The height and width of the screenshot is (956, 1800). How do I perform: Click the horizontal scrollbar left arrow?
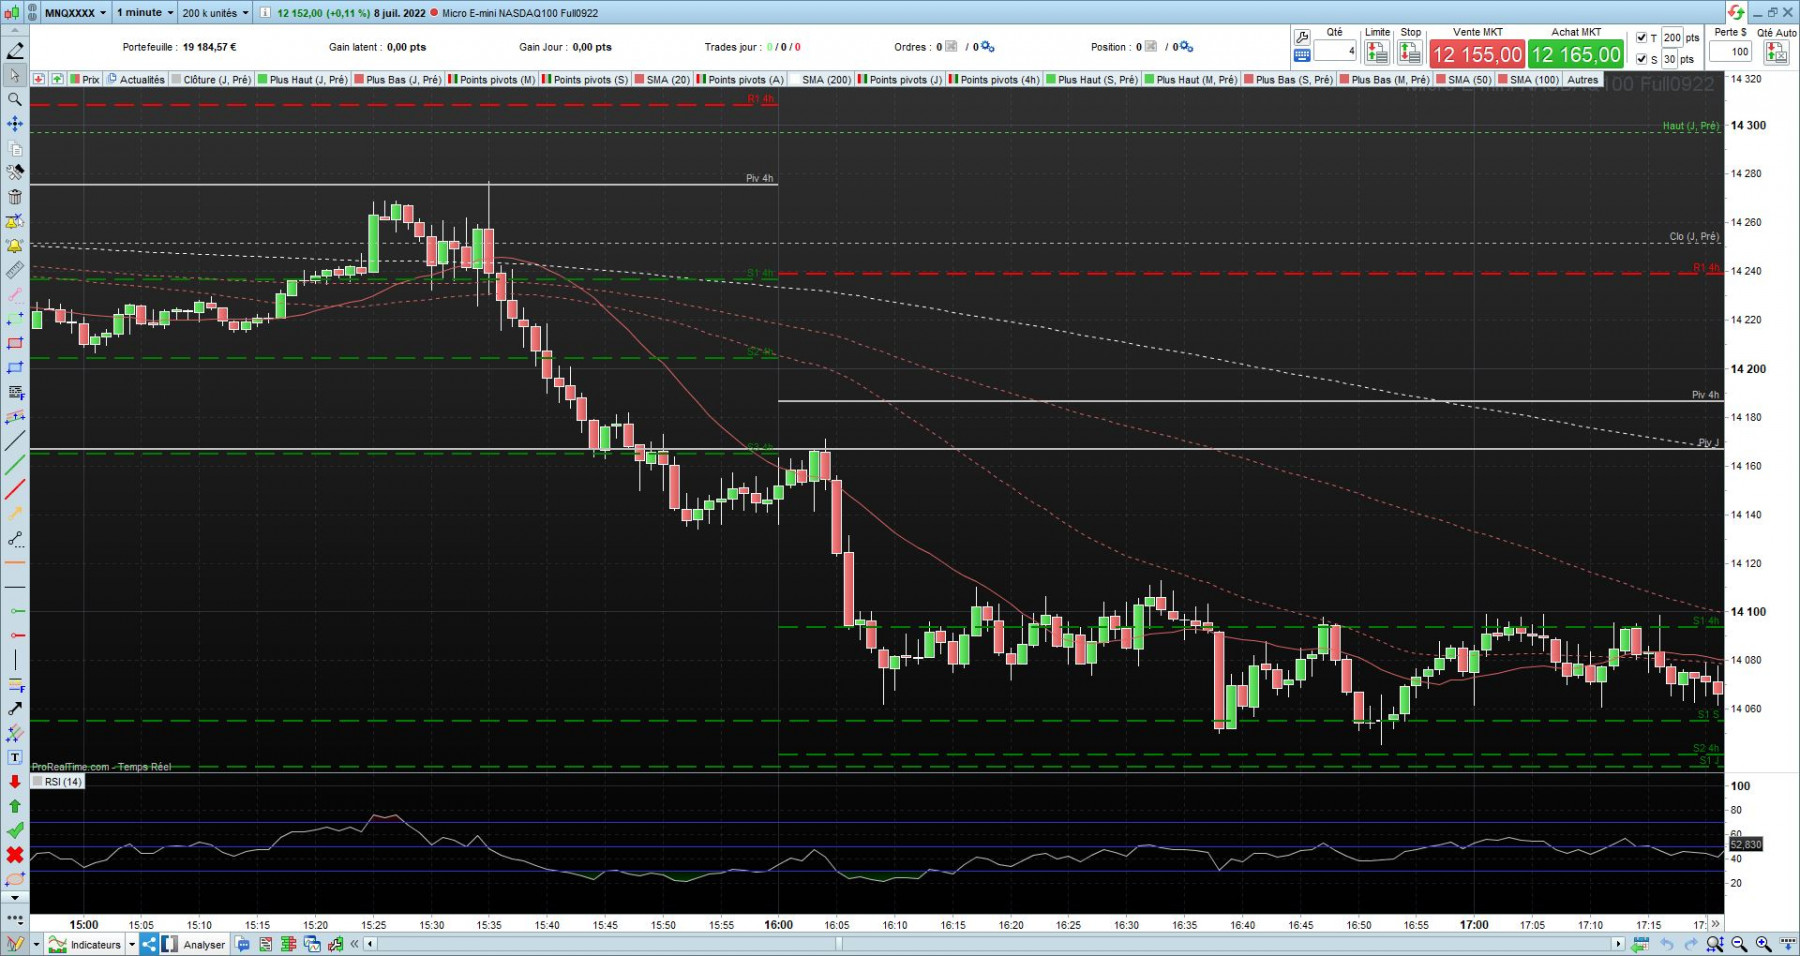[x=370, y=944]
